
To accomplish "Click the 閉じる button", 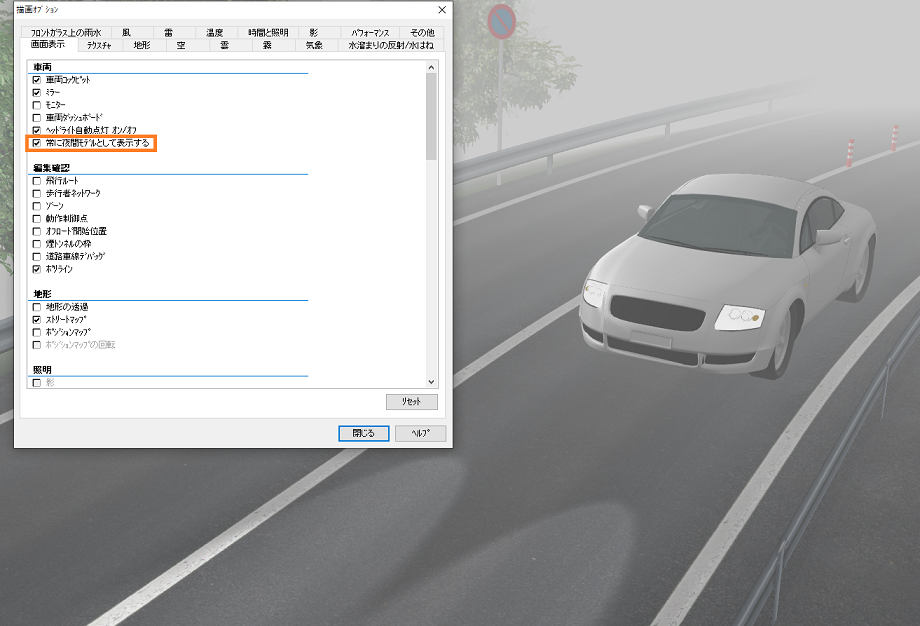I will pyautogui.click(x=364, y=434).
